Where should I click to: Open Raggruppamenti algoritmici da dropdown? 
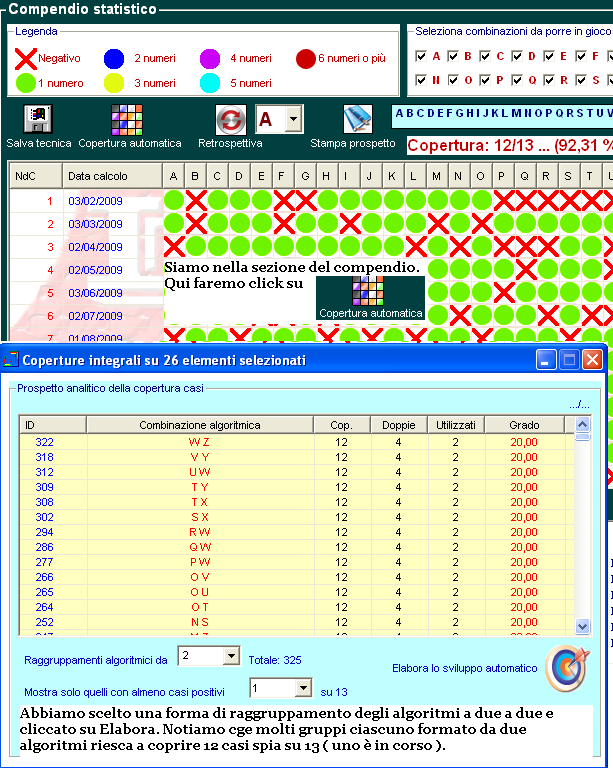click(231, 655)
